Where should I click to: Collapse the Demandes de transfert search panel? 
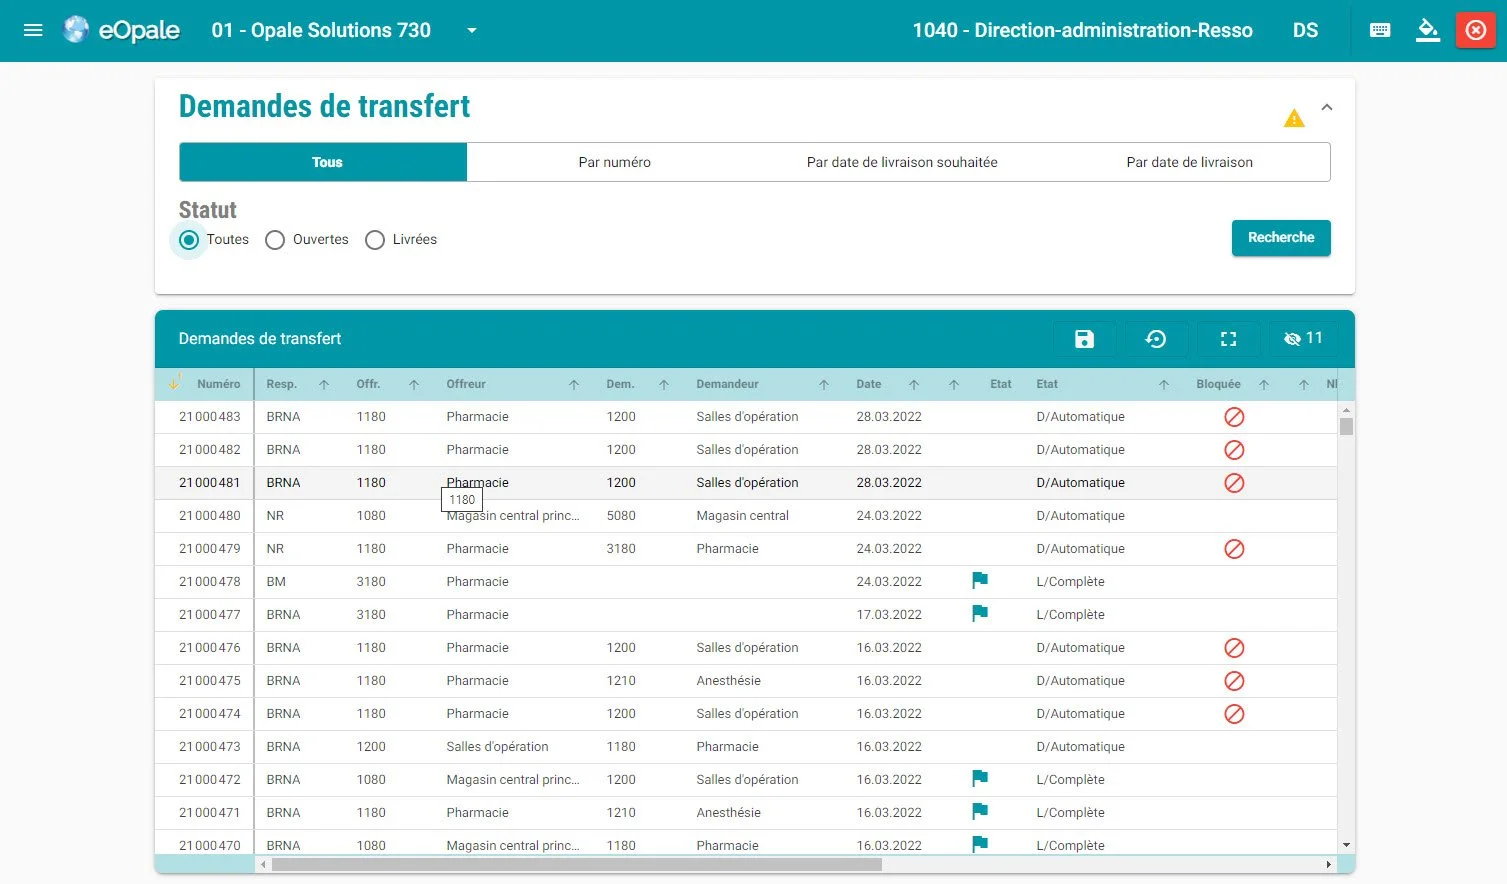(x=1327, y=107)
